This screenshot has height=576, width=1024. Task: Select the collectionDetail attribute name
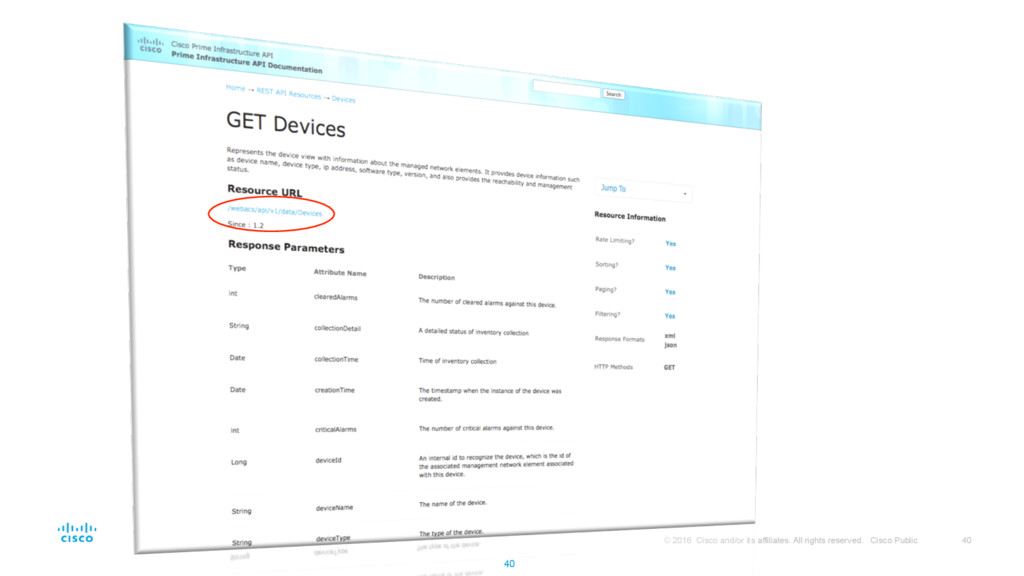point(338,328)
